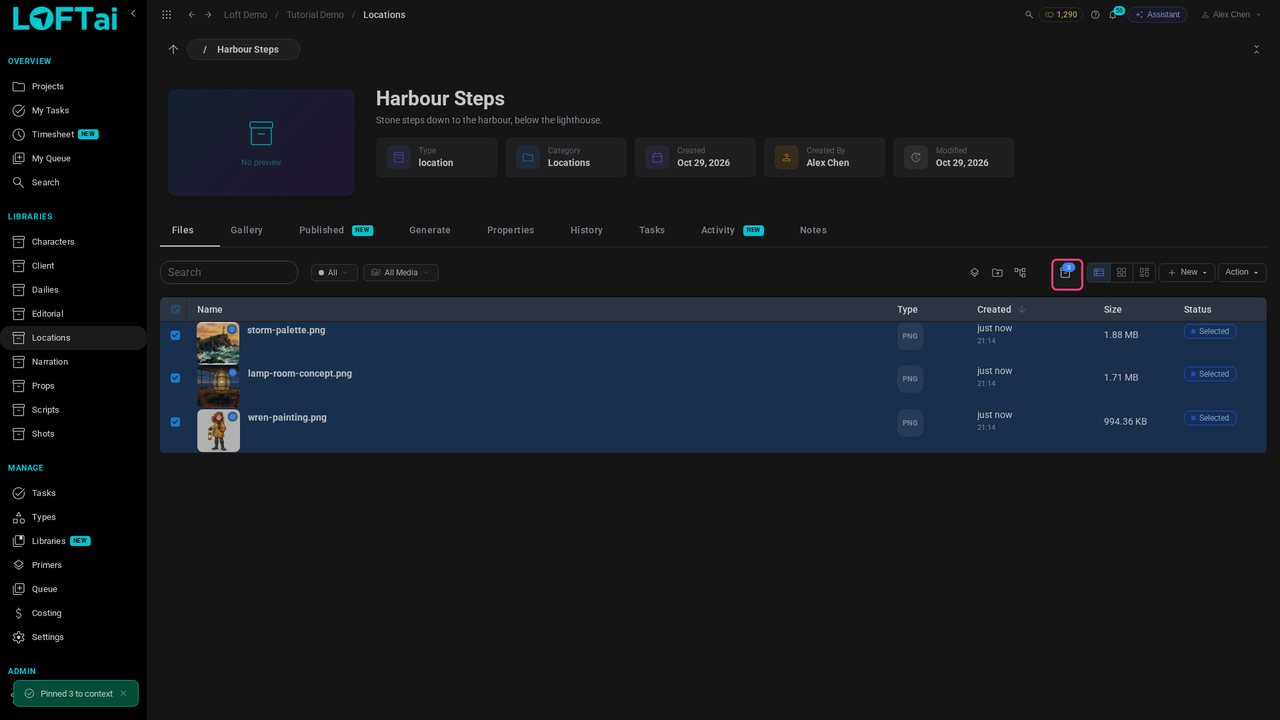Viewport: 1280px width, 720px height.
Task: Click the search magnifier in top bar
Action: [x=1029, y=15]
